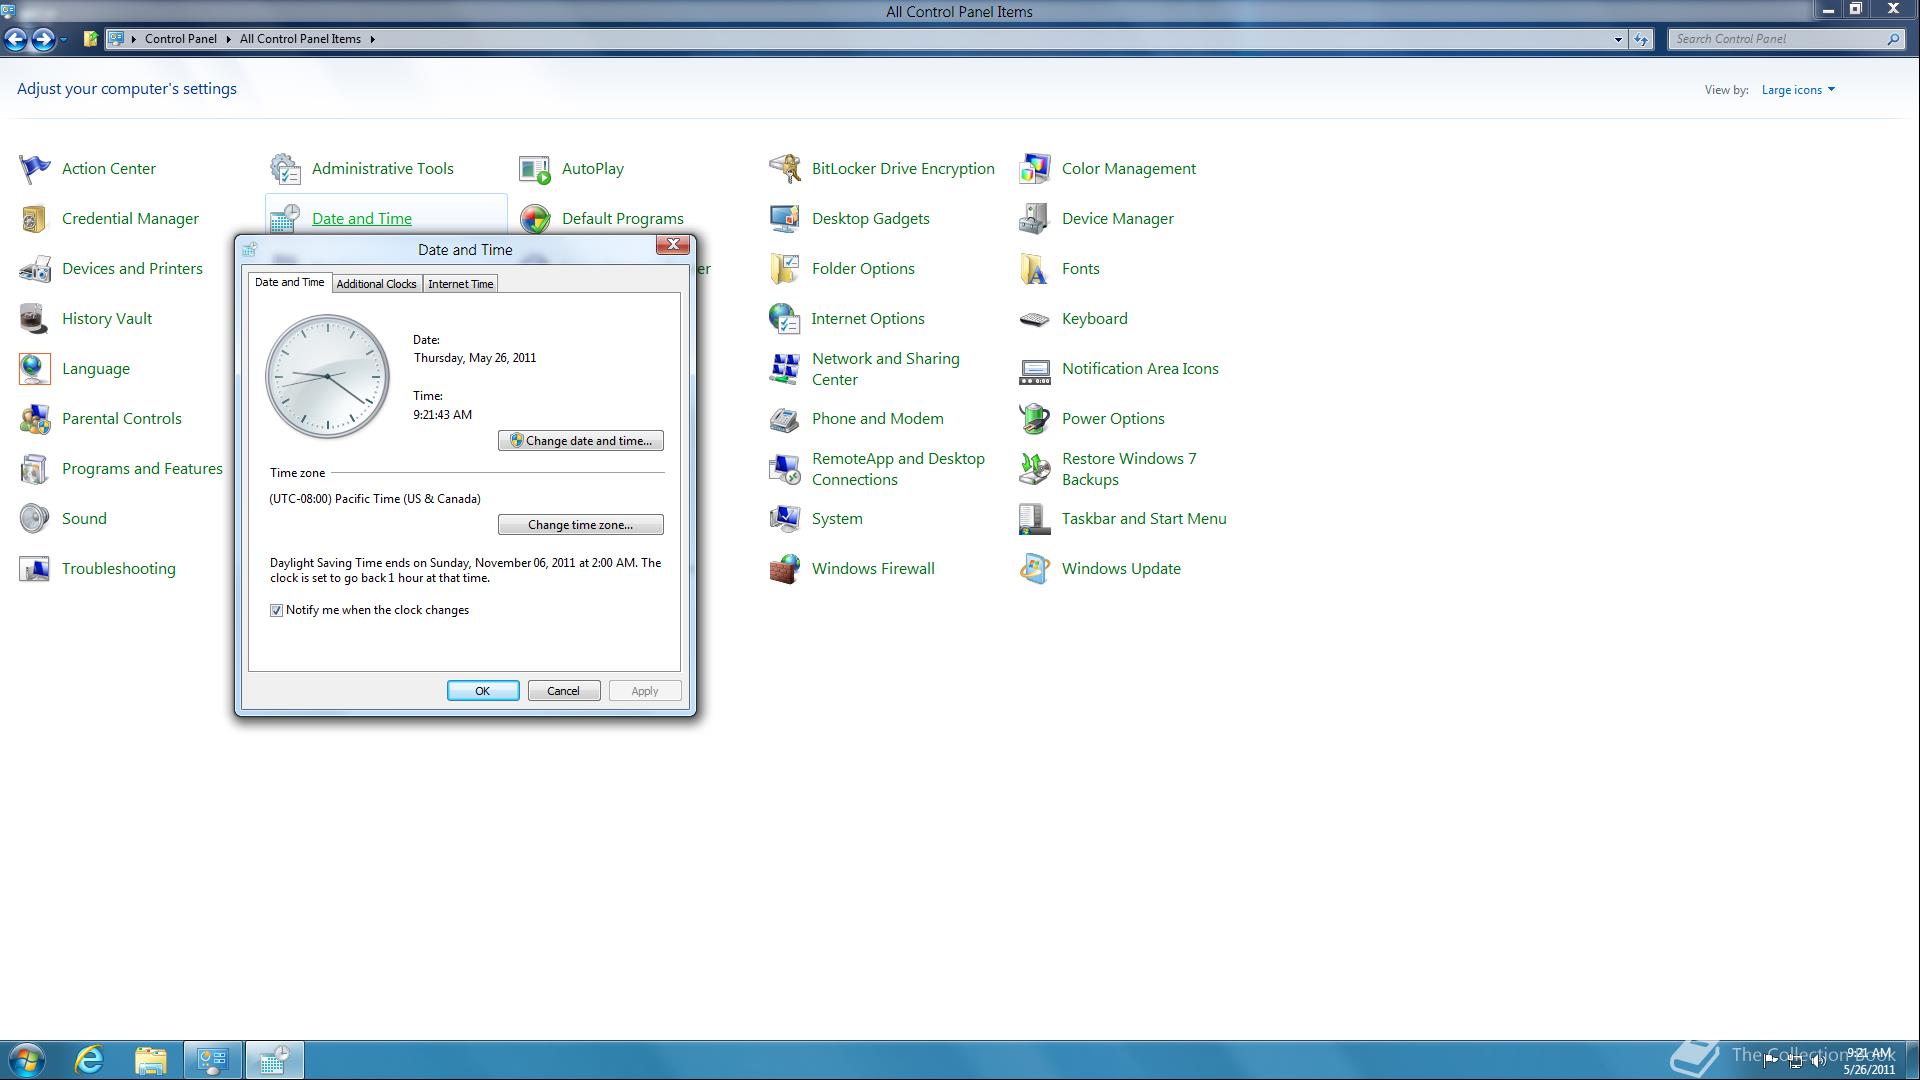Screen dimensions: 1920x1080
Task: Open the Troubleshooting icon
Action: pyautogui.click(x=34, y=569)
